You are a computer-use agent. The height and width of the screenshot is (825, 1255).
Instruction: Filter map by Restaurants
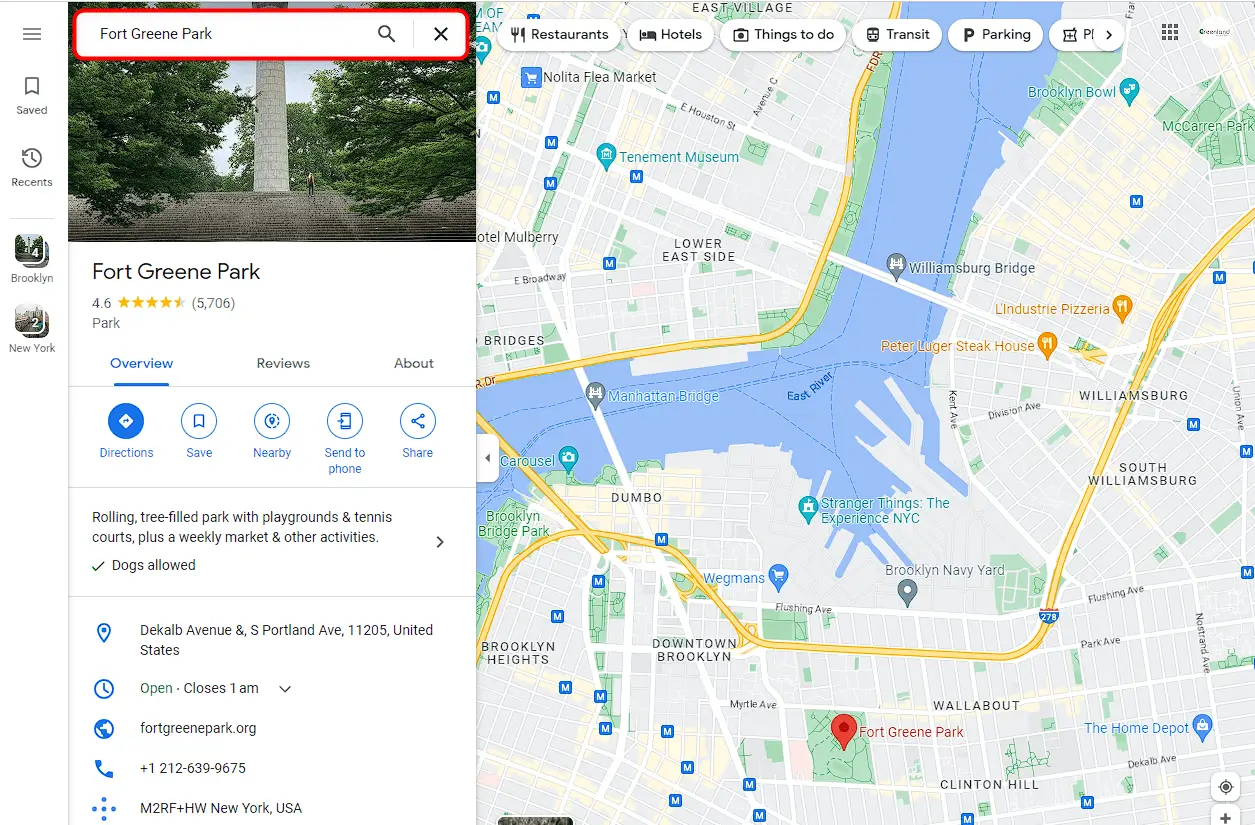pyautogui.click(x=559, y=34)
